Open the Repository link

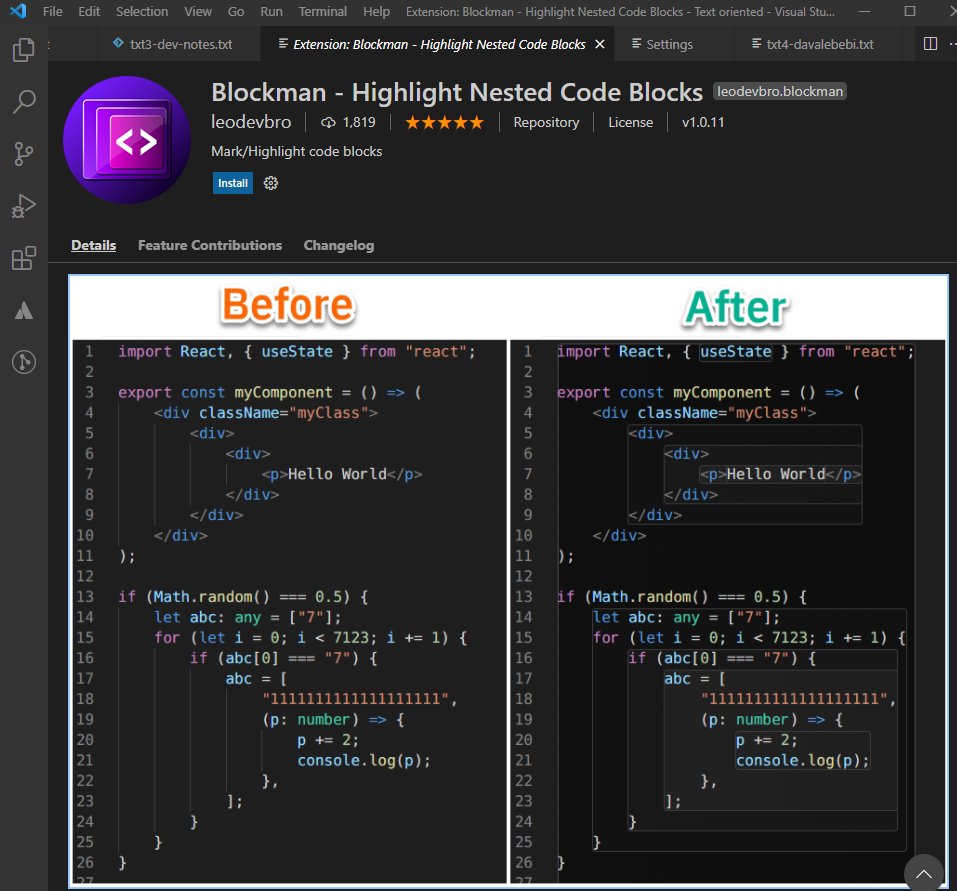[x=546, y=123]
